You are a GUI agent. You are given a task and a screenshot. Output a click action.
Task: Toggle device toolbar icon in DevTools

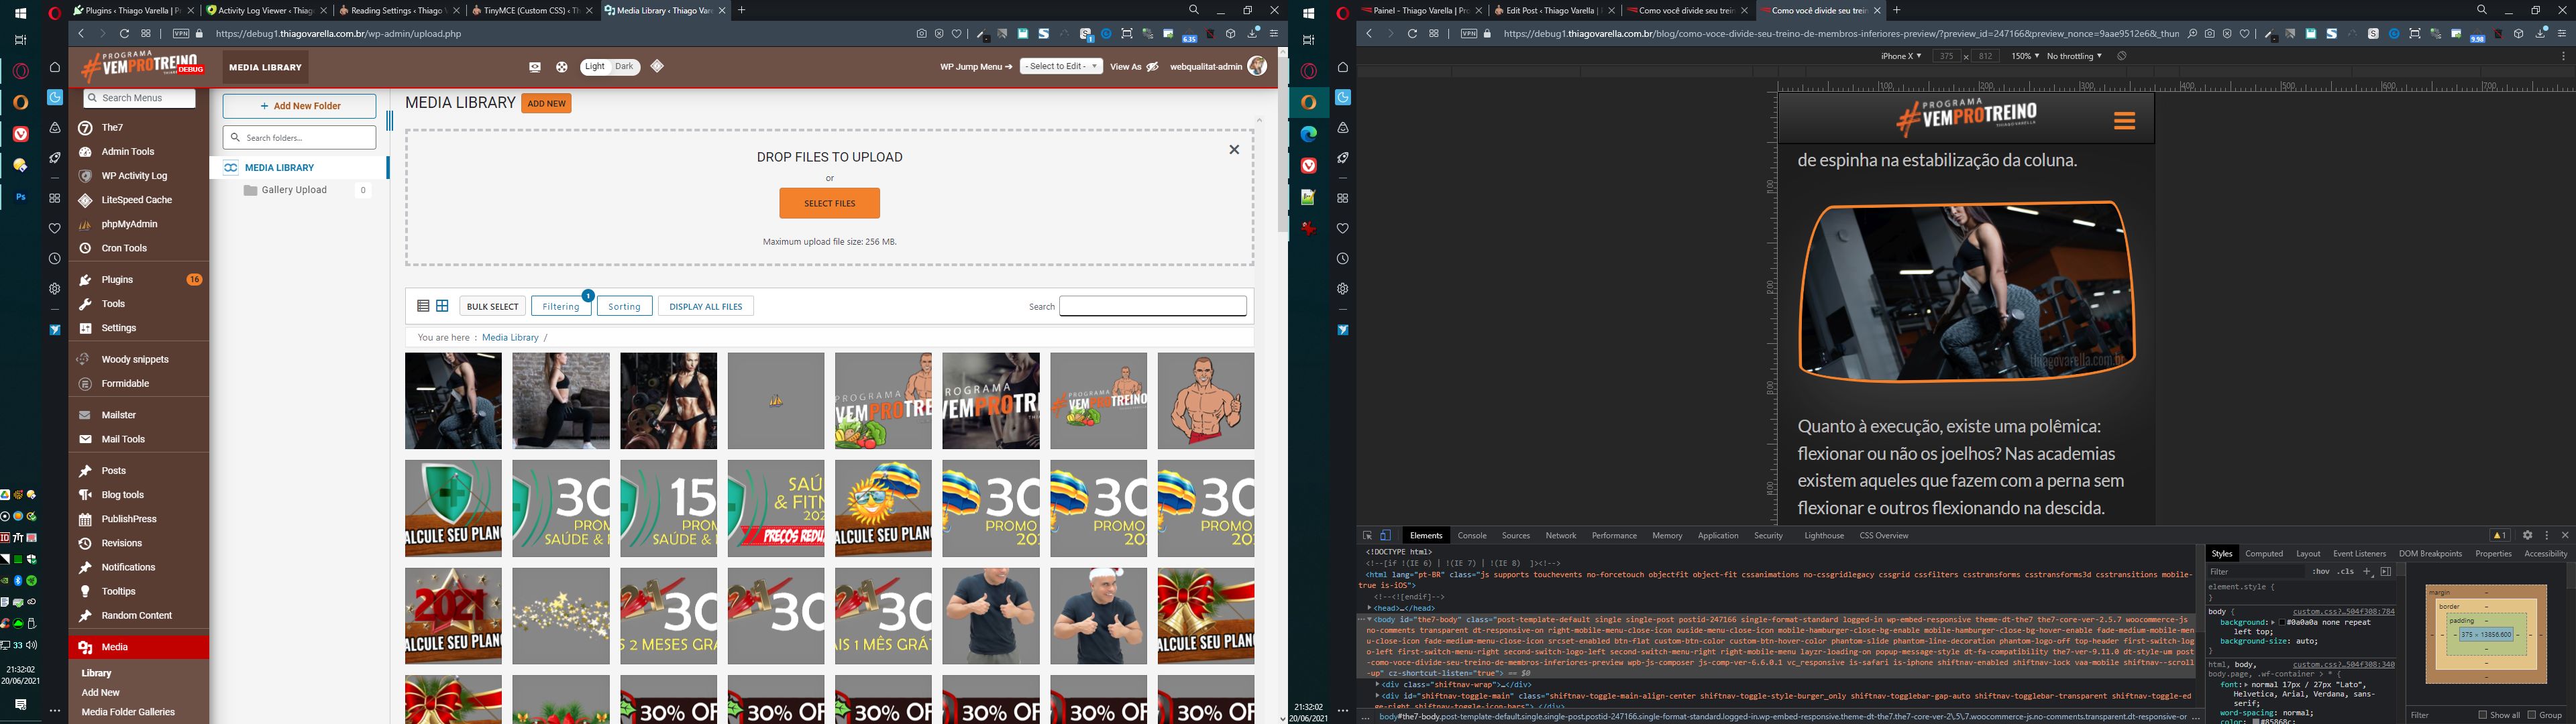1386,536
